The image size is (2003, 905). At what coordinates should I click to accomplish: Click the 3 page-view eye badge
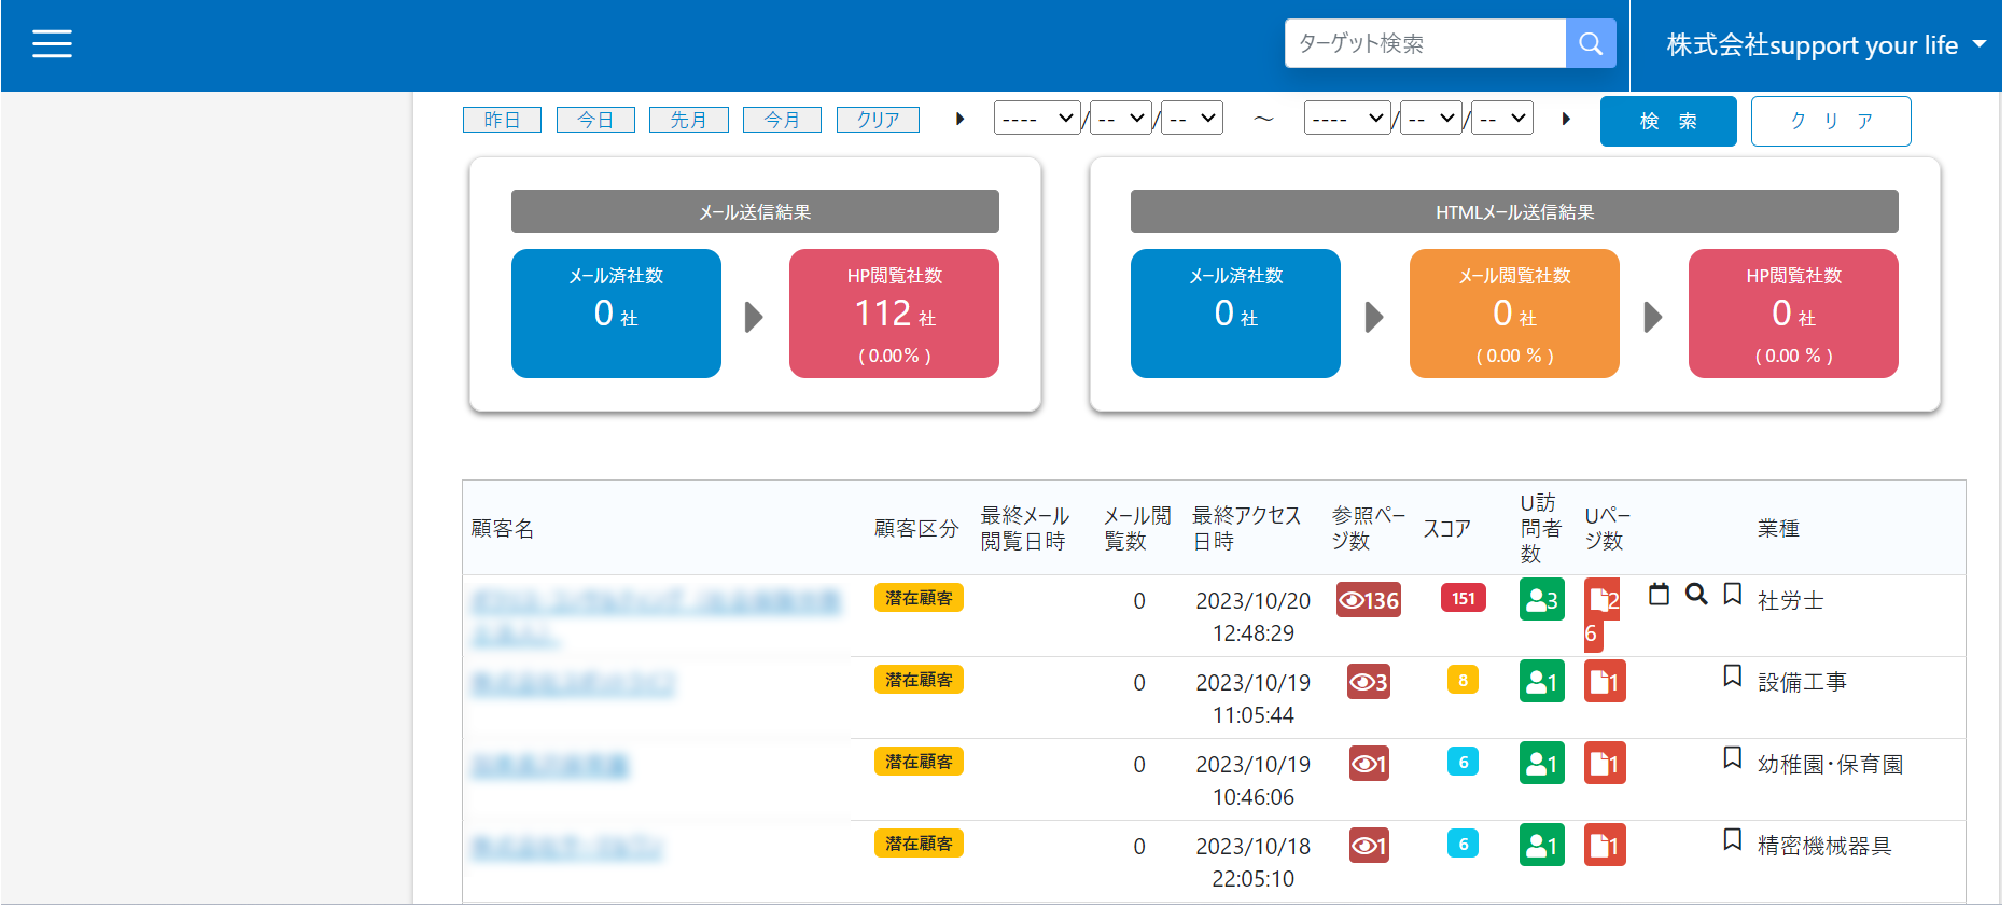coord(1368,682)
